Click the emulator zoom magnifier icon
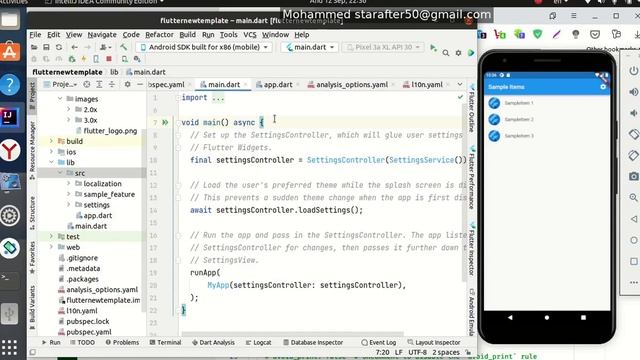This screenshot has width=640, height=360. click(x=633, y=198)
